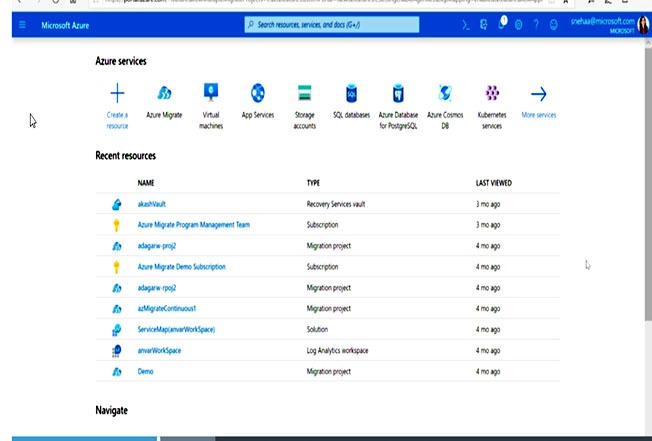Open Cloud Shell from the top bar

coord(466,25)
